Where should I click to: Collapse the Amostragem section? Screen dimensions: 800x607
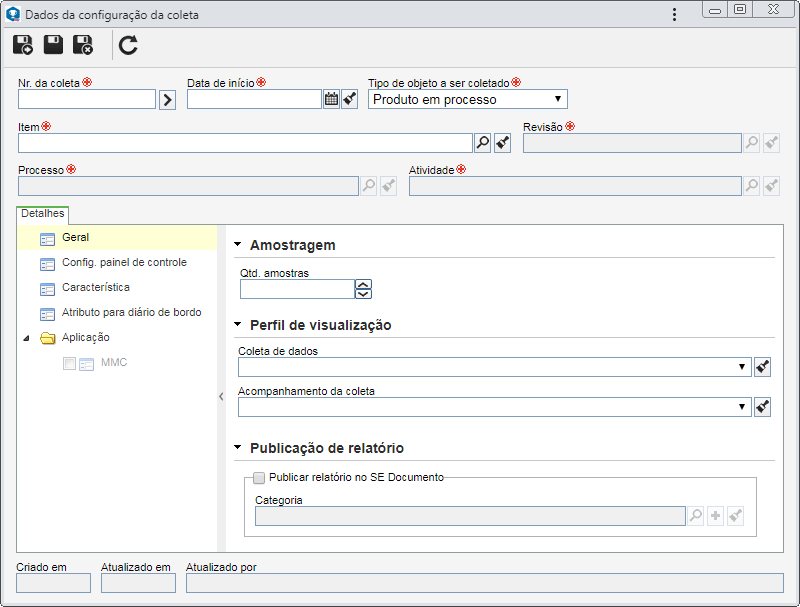[x=237, y=244]
